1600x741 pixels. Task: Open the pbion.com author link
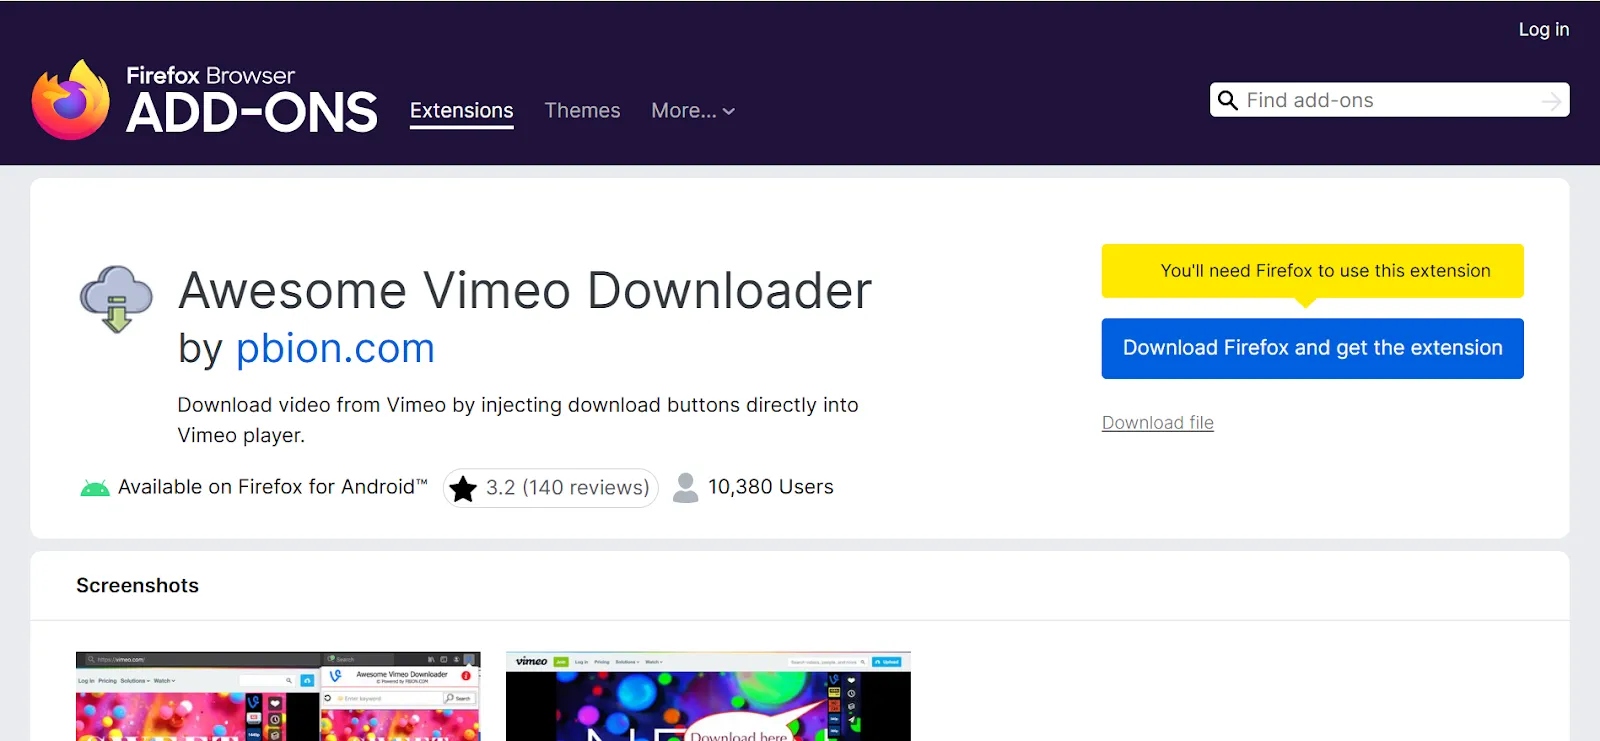(x=335, y=348)
